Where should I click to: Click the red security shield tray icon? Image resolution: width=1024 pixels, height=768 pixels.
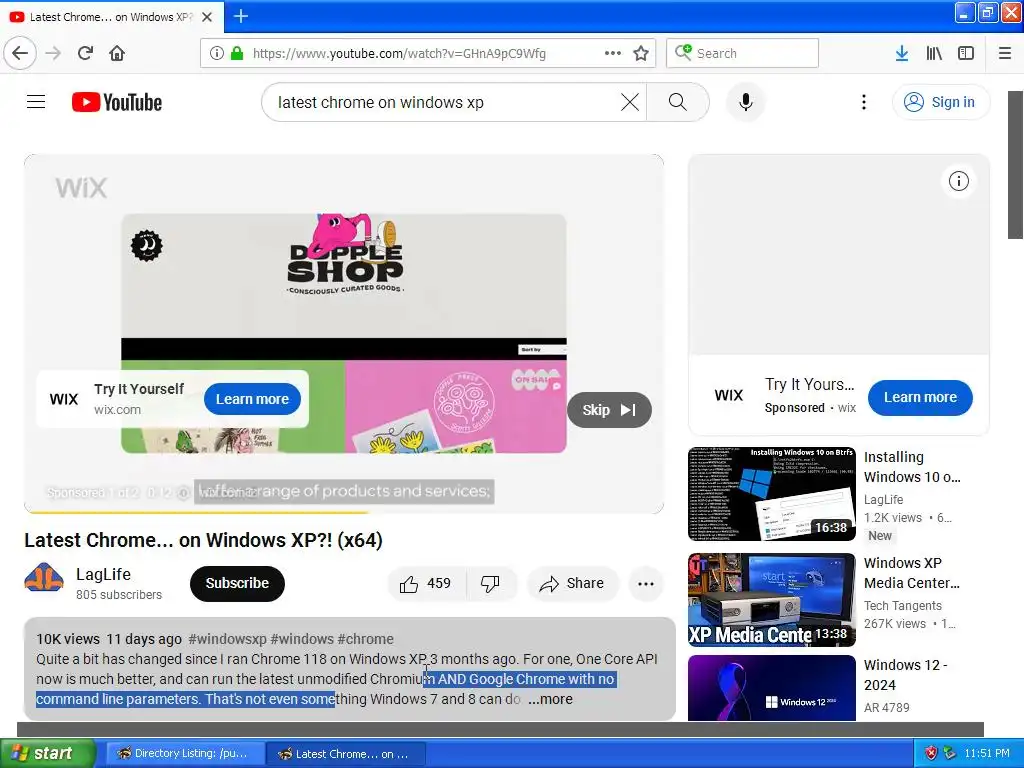click(931, 753)
